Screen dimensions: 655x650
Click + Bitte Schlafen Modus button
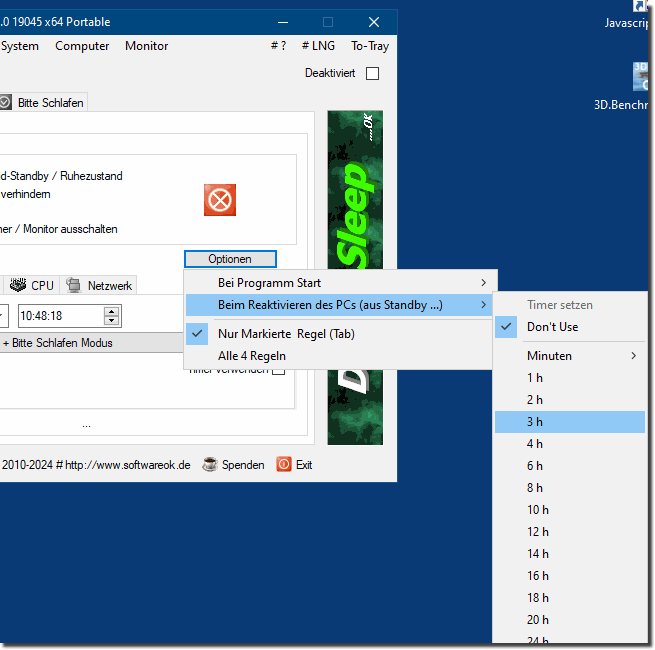point(91,343)
